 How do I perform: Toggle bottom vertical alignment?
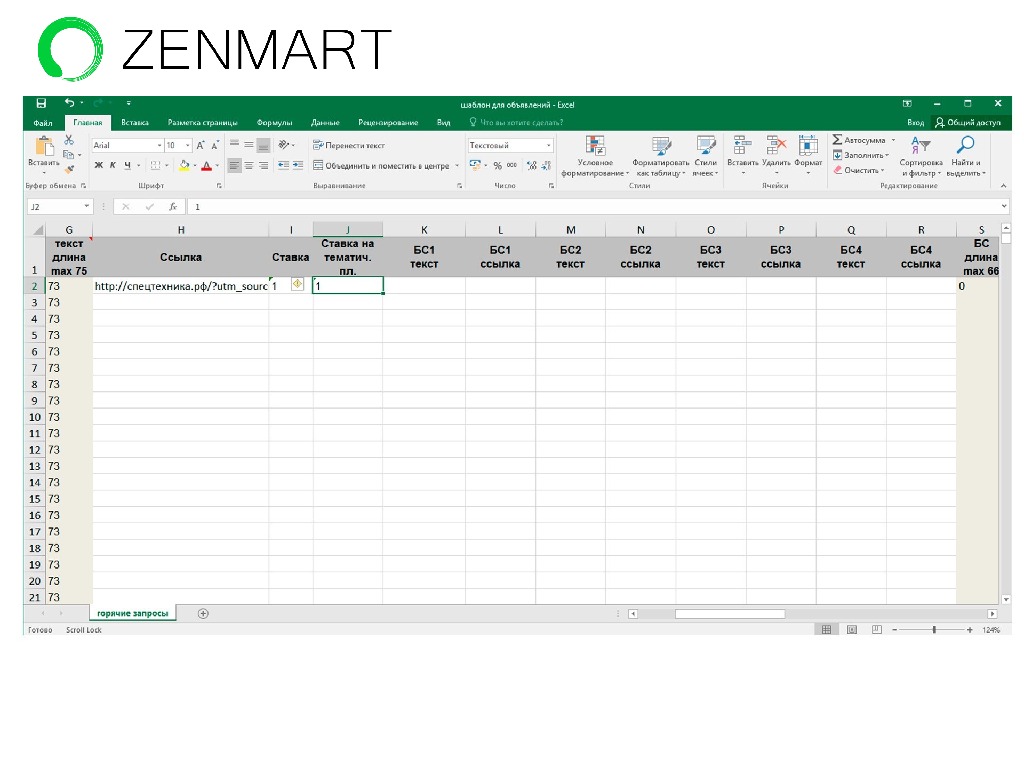263,145
